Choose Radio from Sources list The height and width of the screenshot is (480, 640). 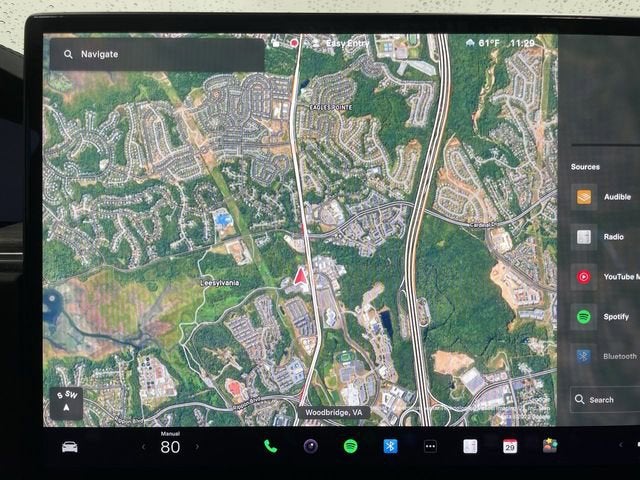click(600, 237)
